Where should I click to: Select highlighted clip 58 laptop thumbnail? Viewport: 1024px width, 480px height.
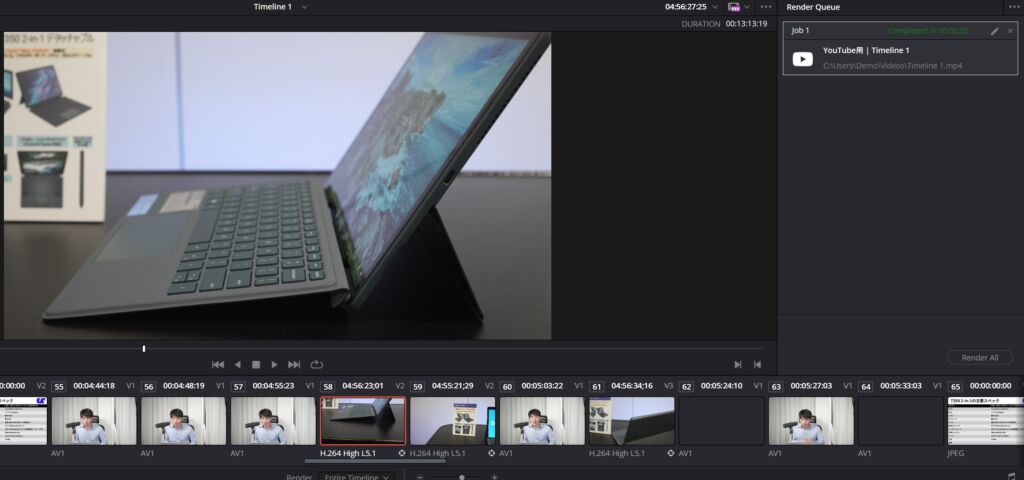click(x=362, y=421)
